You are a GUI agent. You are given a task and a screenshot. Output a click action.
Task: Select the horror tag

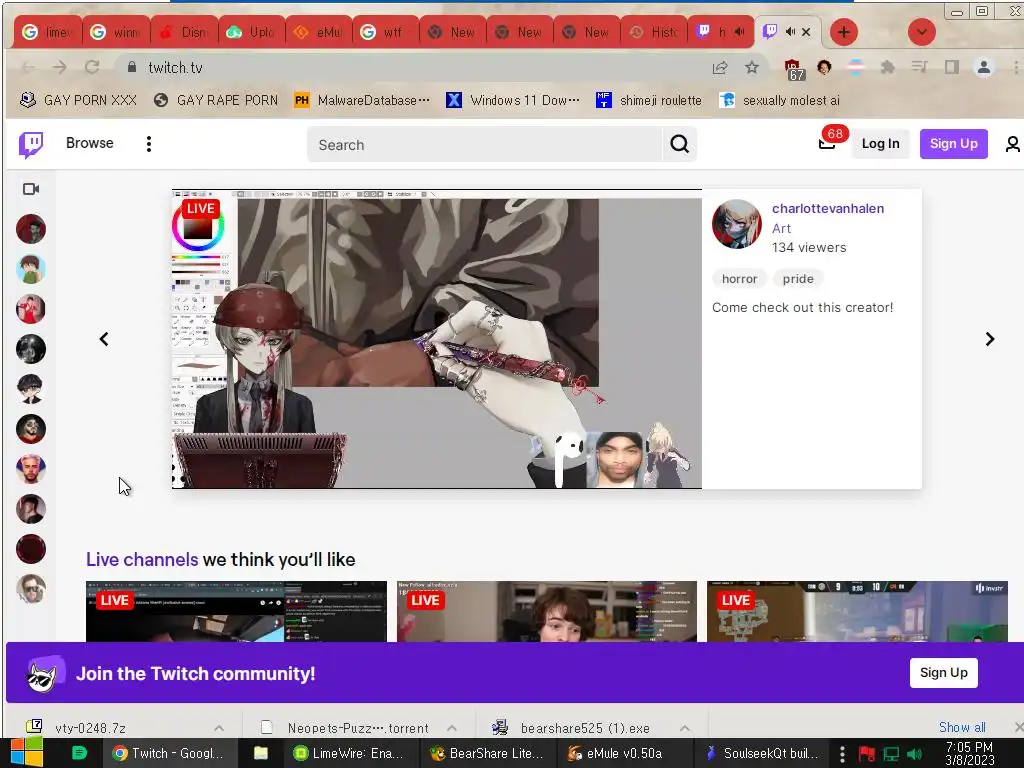(739, 279)
